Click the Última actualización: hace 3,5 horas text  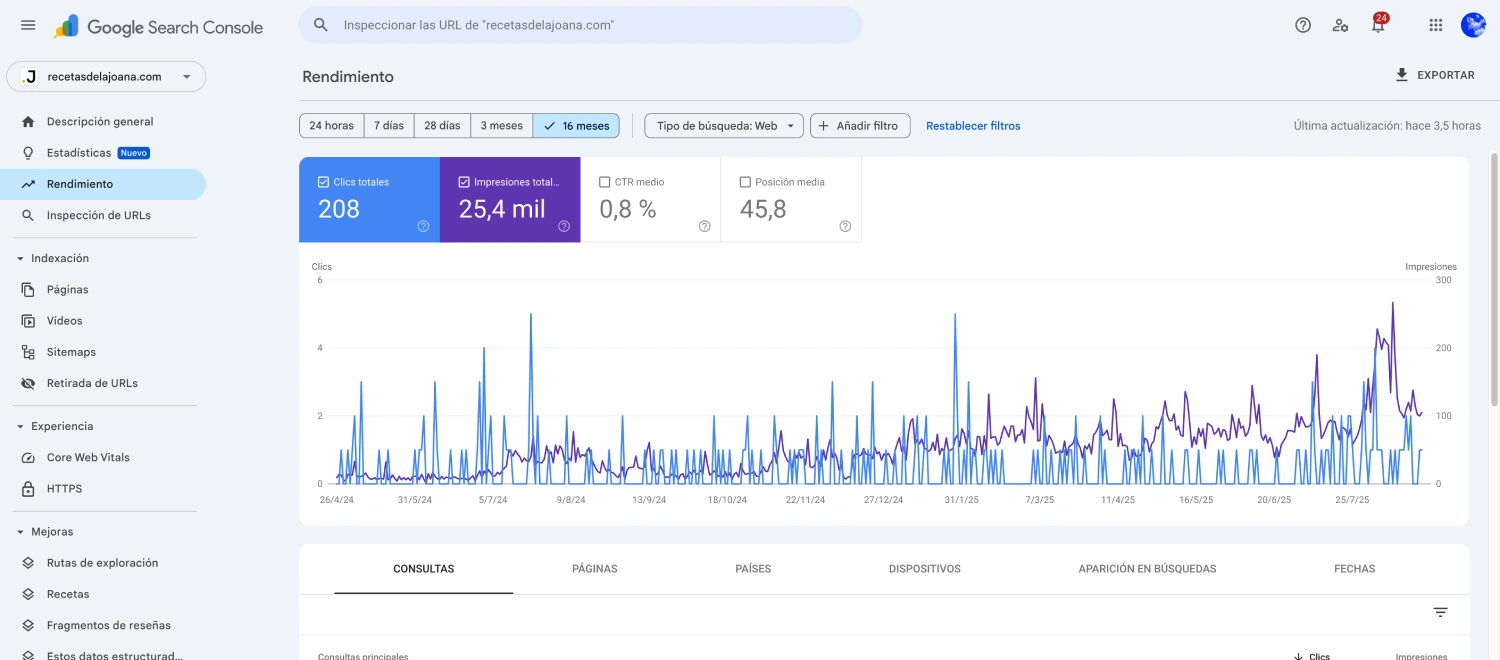[x=1387, y=126]
